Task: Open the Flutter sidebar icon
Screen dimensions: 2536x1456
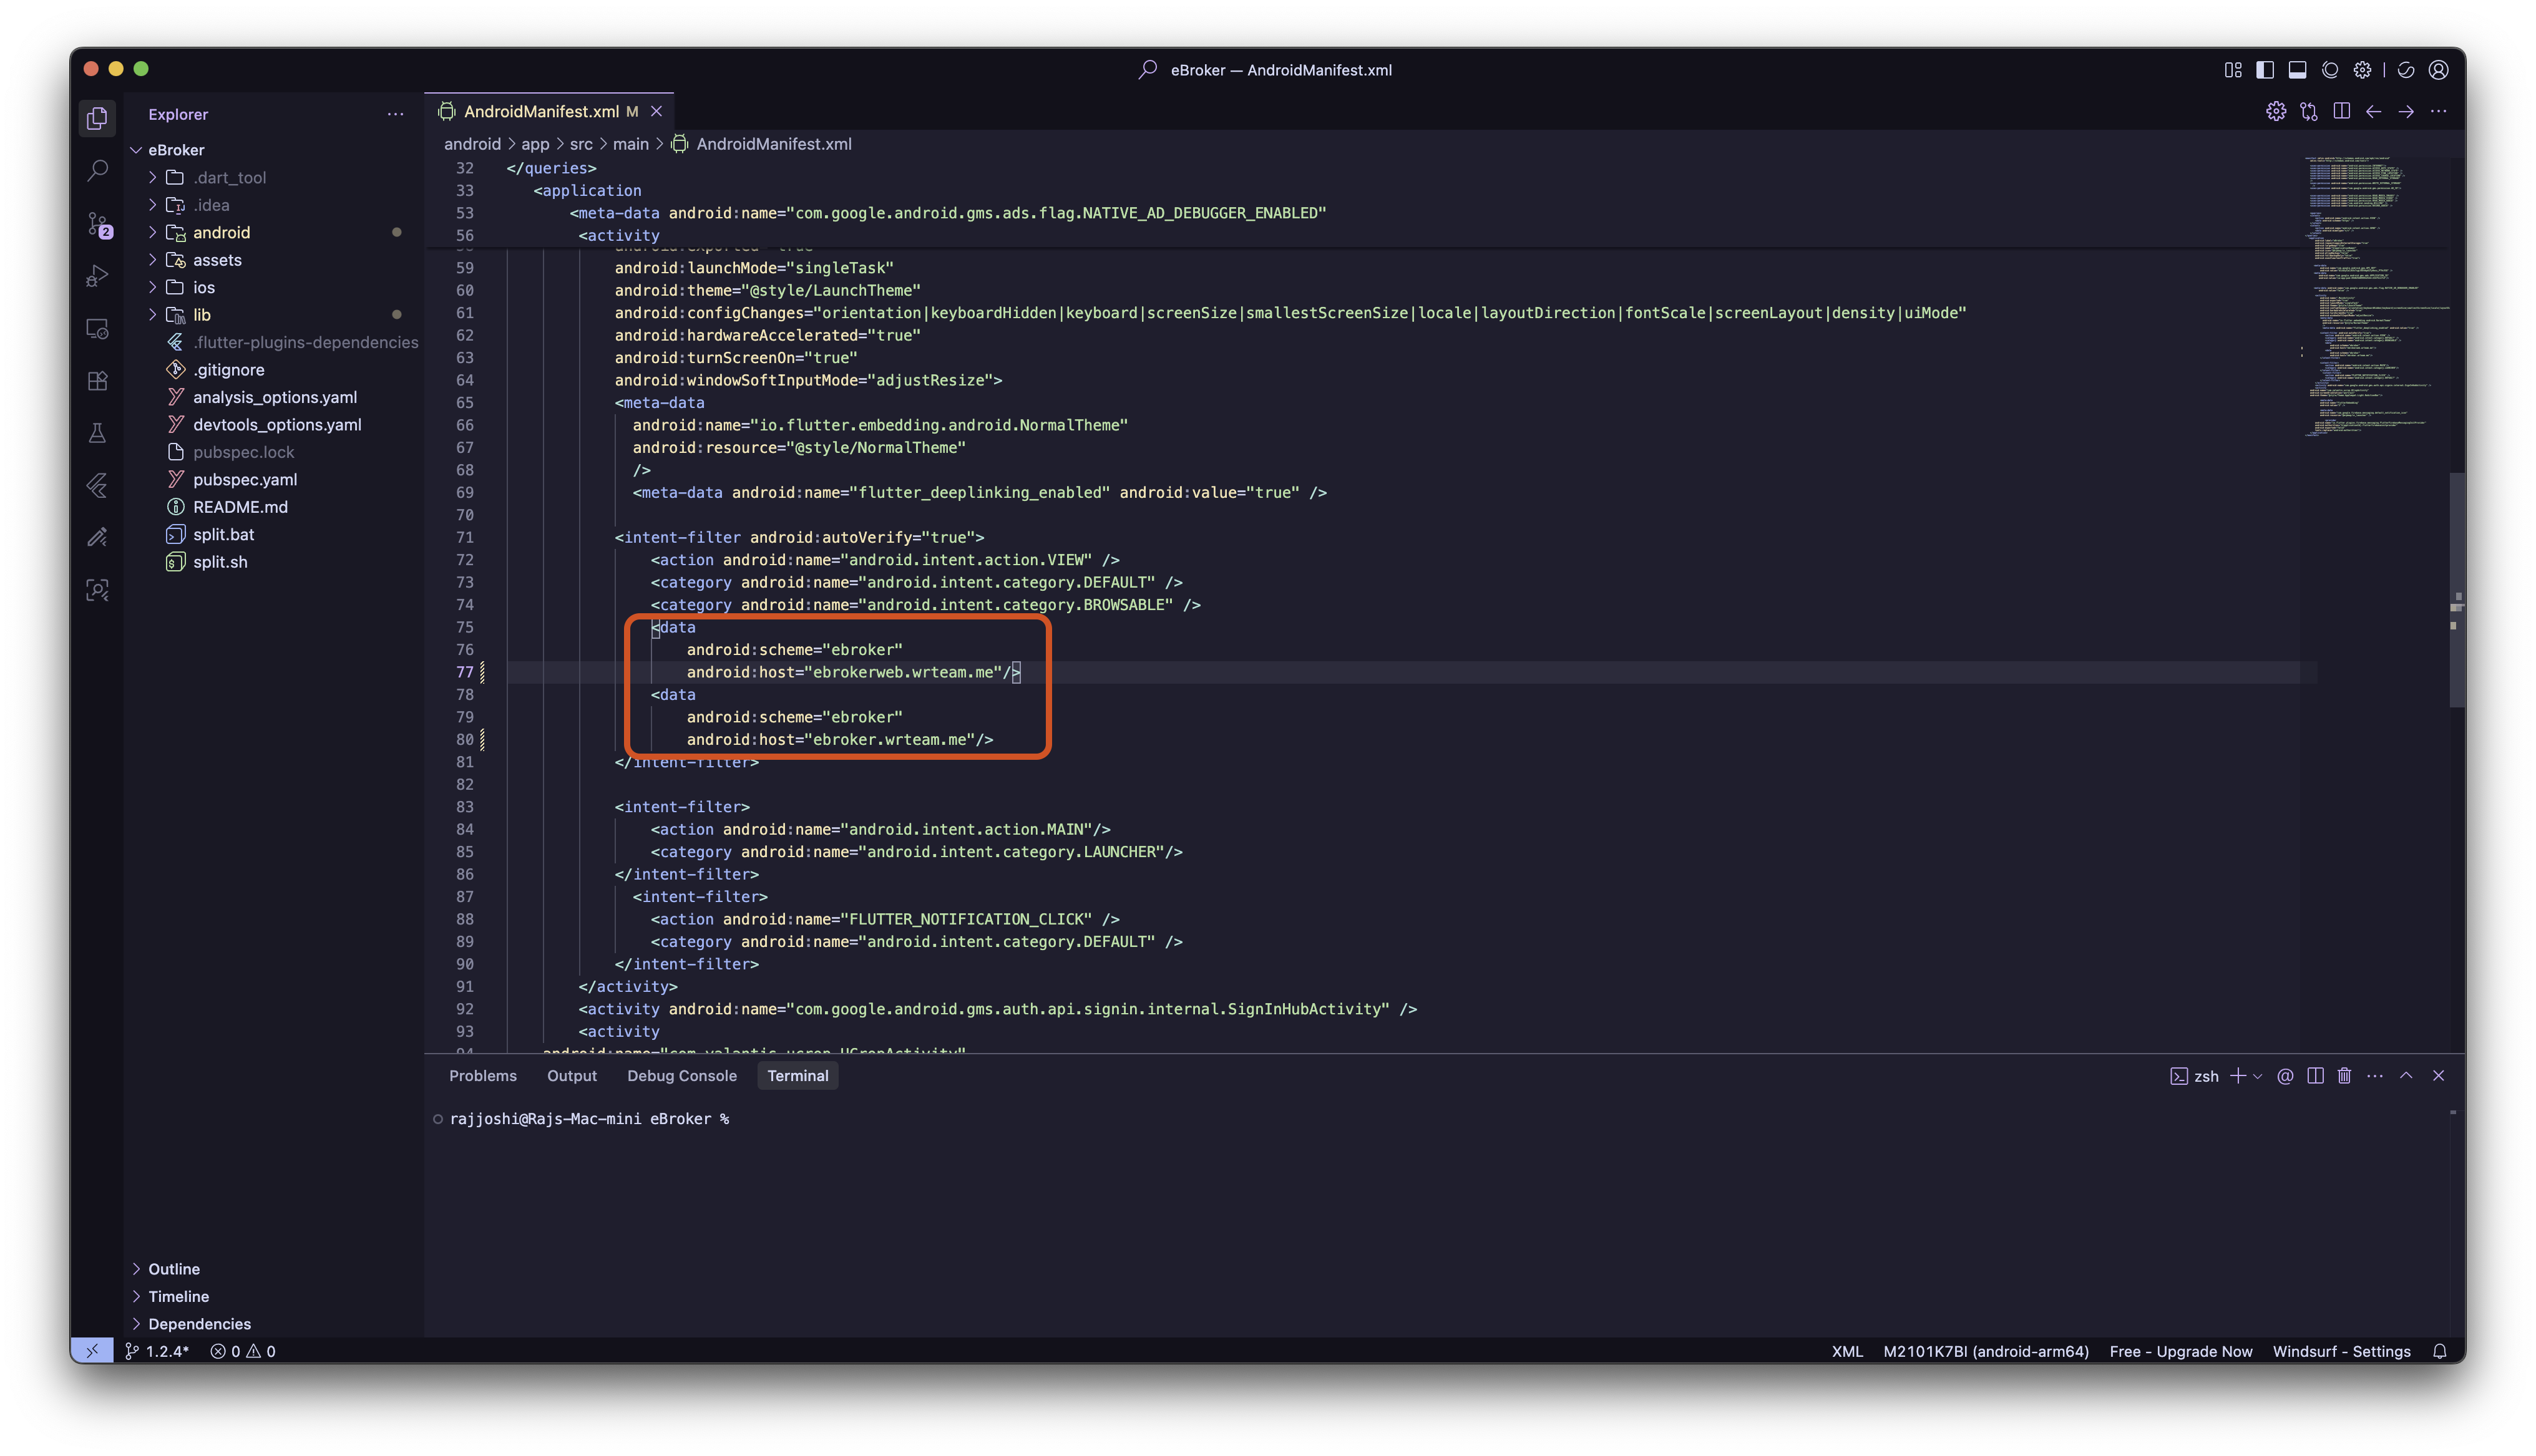Action: [x=97, y=486]
